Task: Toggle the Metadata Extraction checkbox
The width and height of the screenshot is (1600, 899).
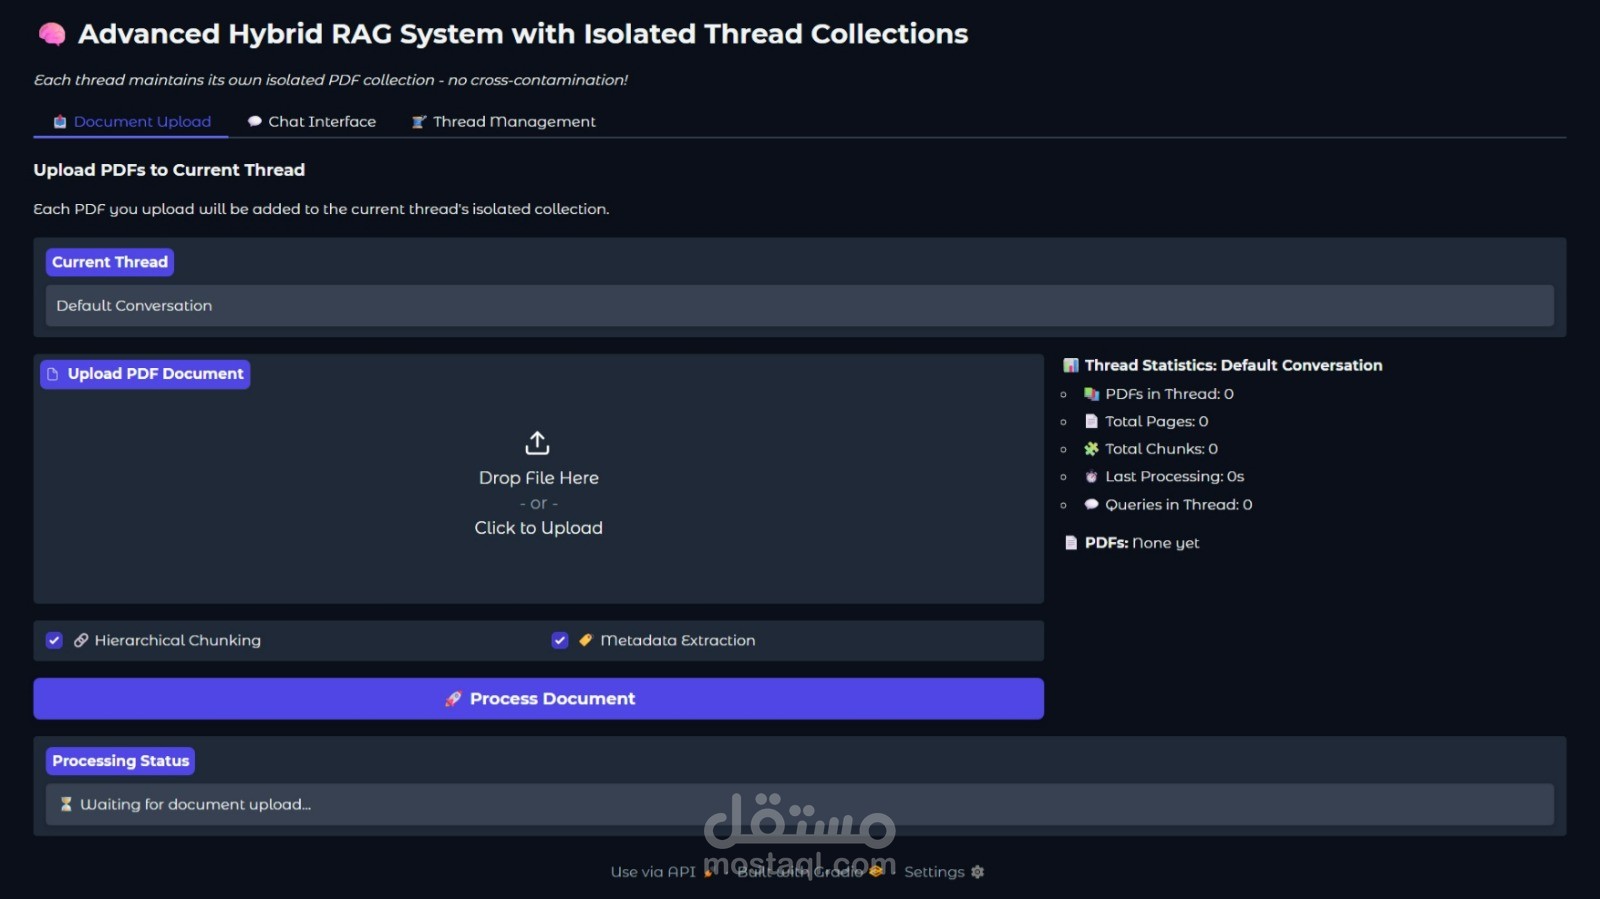Action: [x=560, y=640]
